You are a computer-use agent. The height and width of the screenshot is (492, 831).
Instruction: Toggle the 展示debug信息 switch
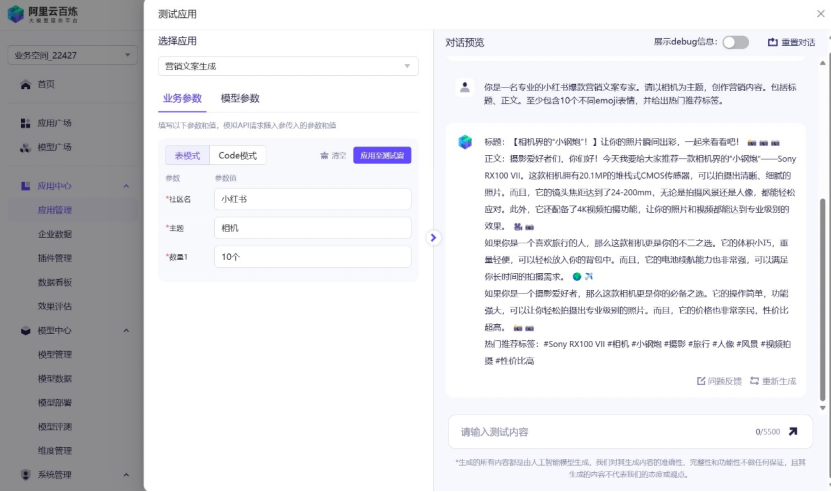[736, 42]
